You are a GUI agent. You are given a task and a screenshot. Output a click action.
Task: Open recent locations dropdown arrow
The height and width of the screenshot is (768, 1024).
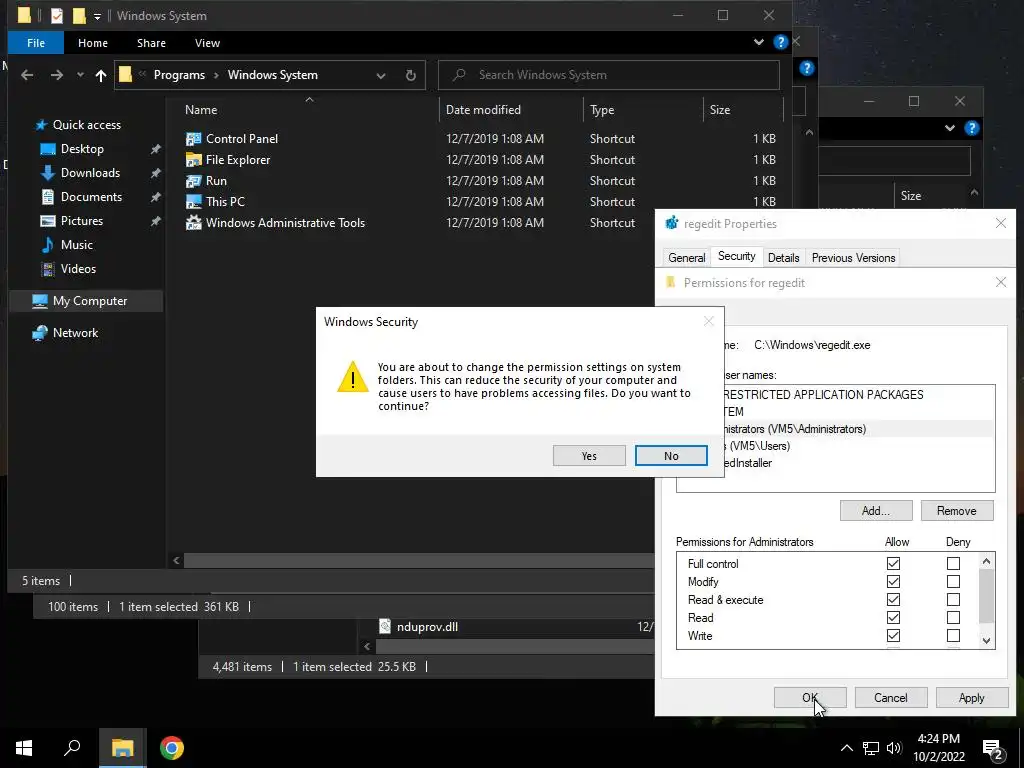click(80, 75)
